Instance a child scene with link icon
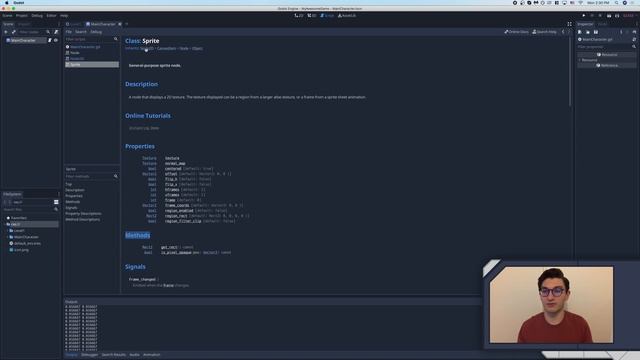The image size is (640, 360). coord(13,32)
